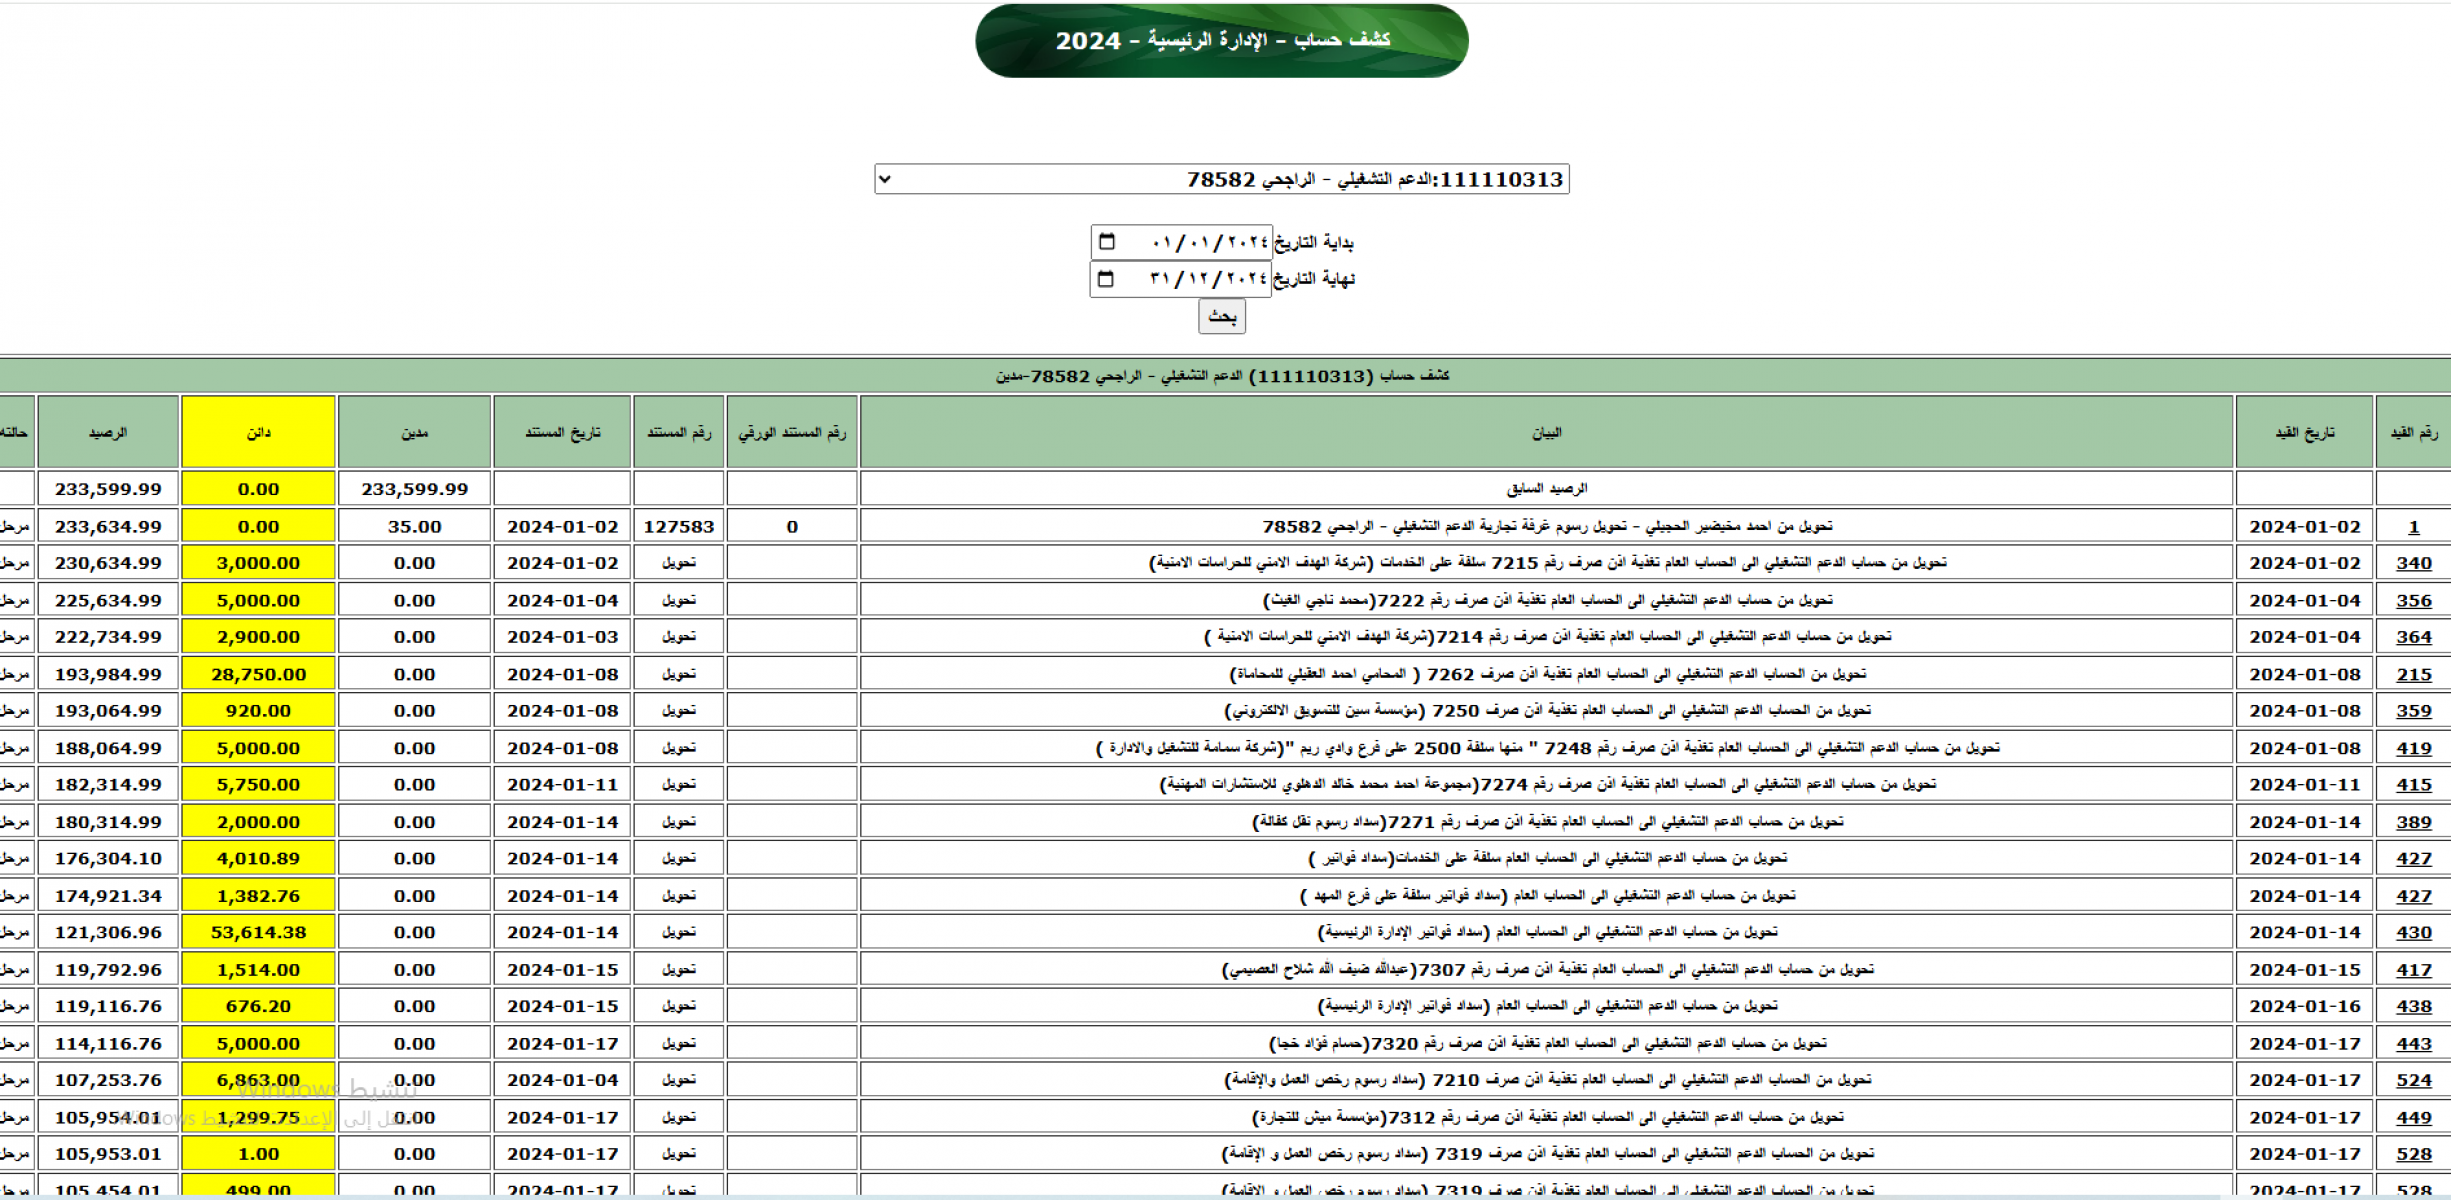The height and width of the screenshot is (1200, 2451).
Task: Open the account selection dropdown
Action: [1221, 179]
